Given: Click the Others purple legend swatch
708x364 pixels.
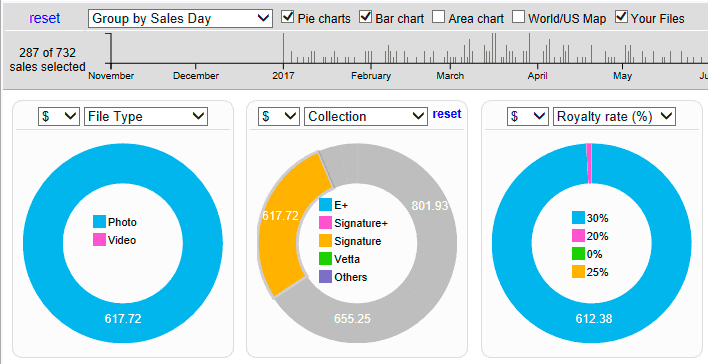Looking at the screenshot, I should 326,277.
